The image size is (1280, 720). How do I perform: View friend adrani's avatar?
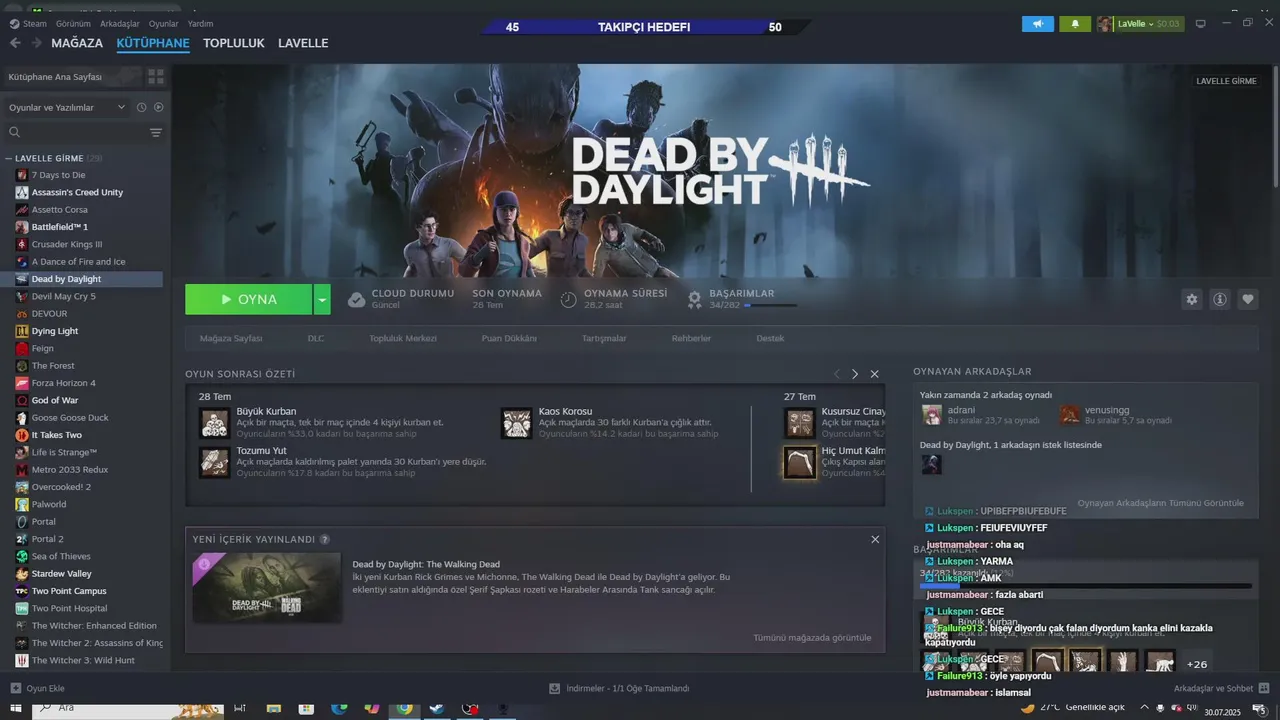pos(931,415)
